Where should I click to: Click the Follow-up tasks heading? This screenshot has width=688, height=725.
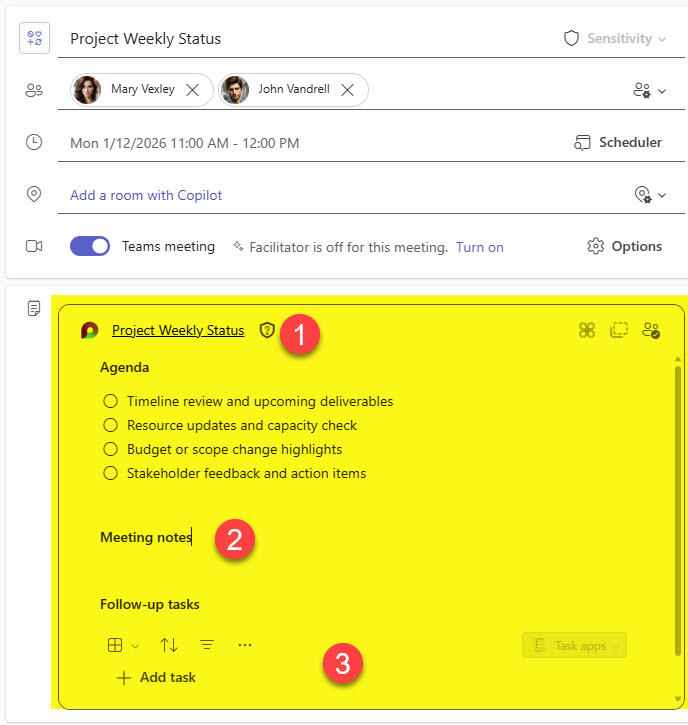click(x=150, y=604)
